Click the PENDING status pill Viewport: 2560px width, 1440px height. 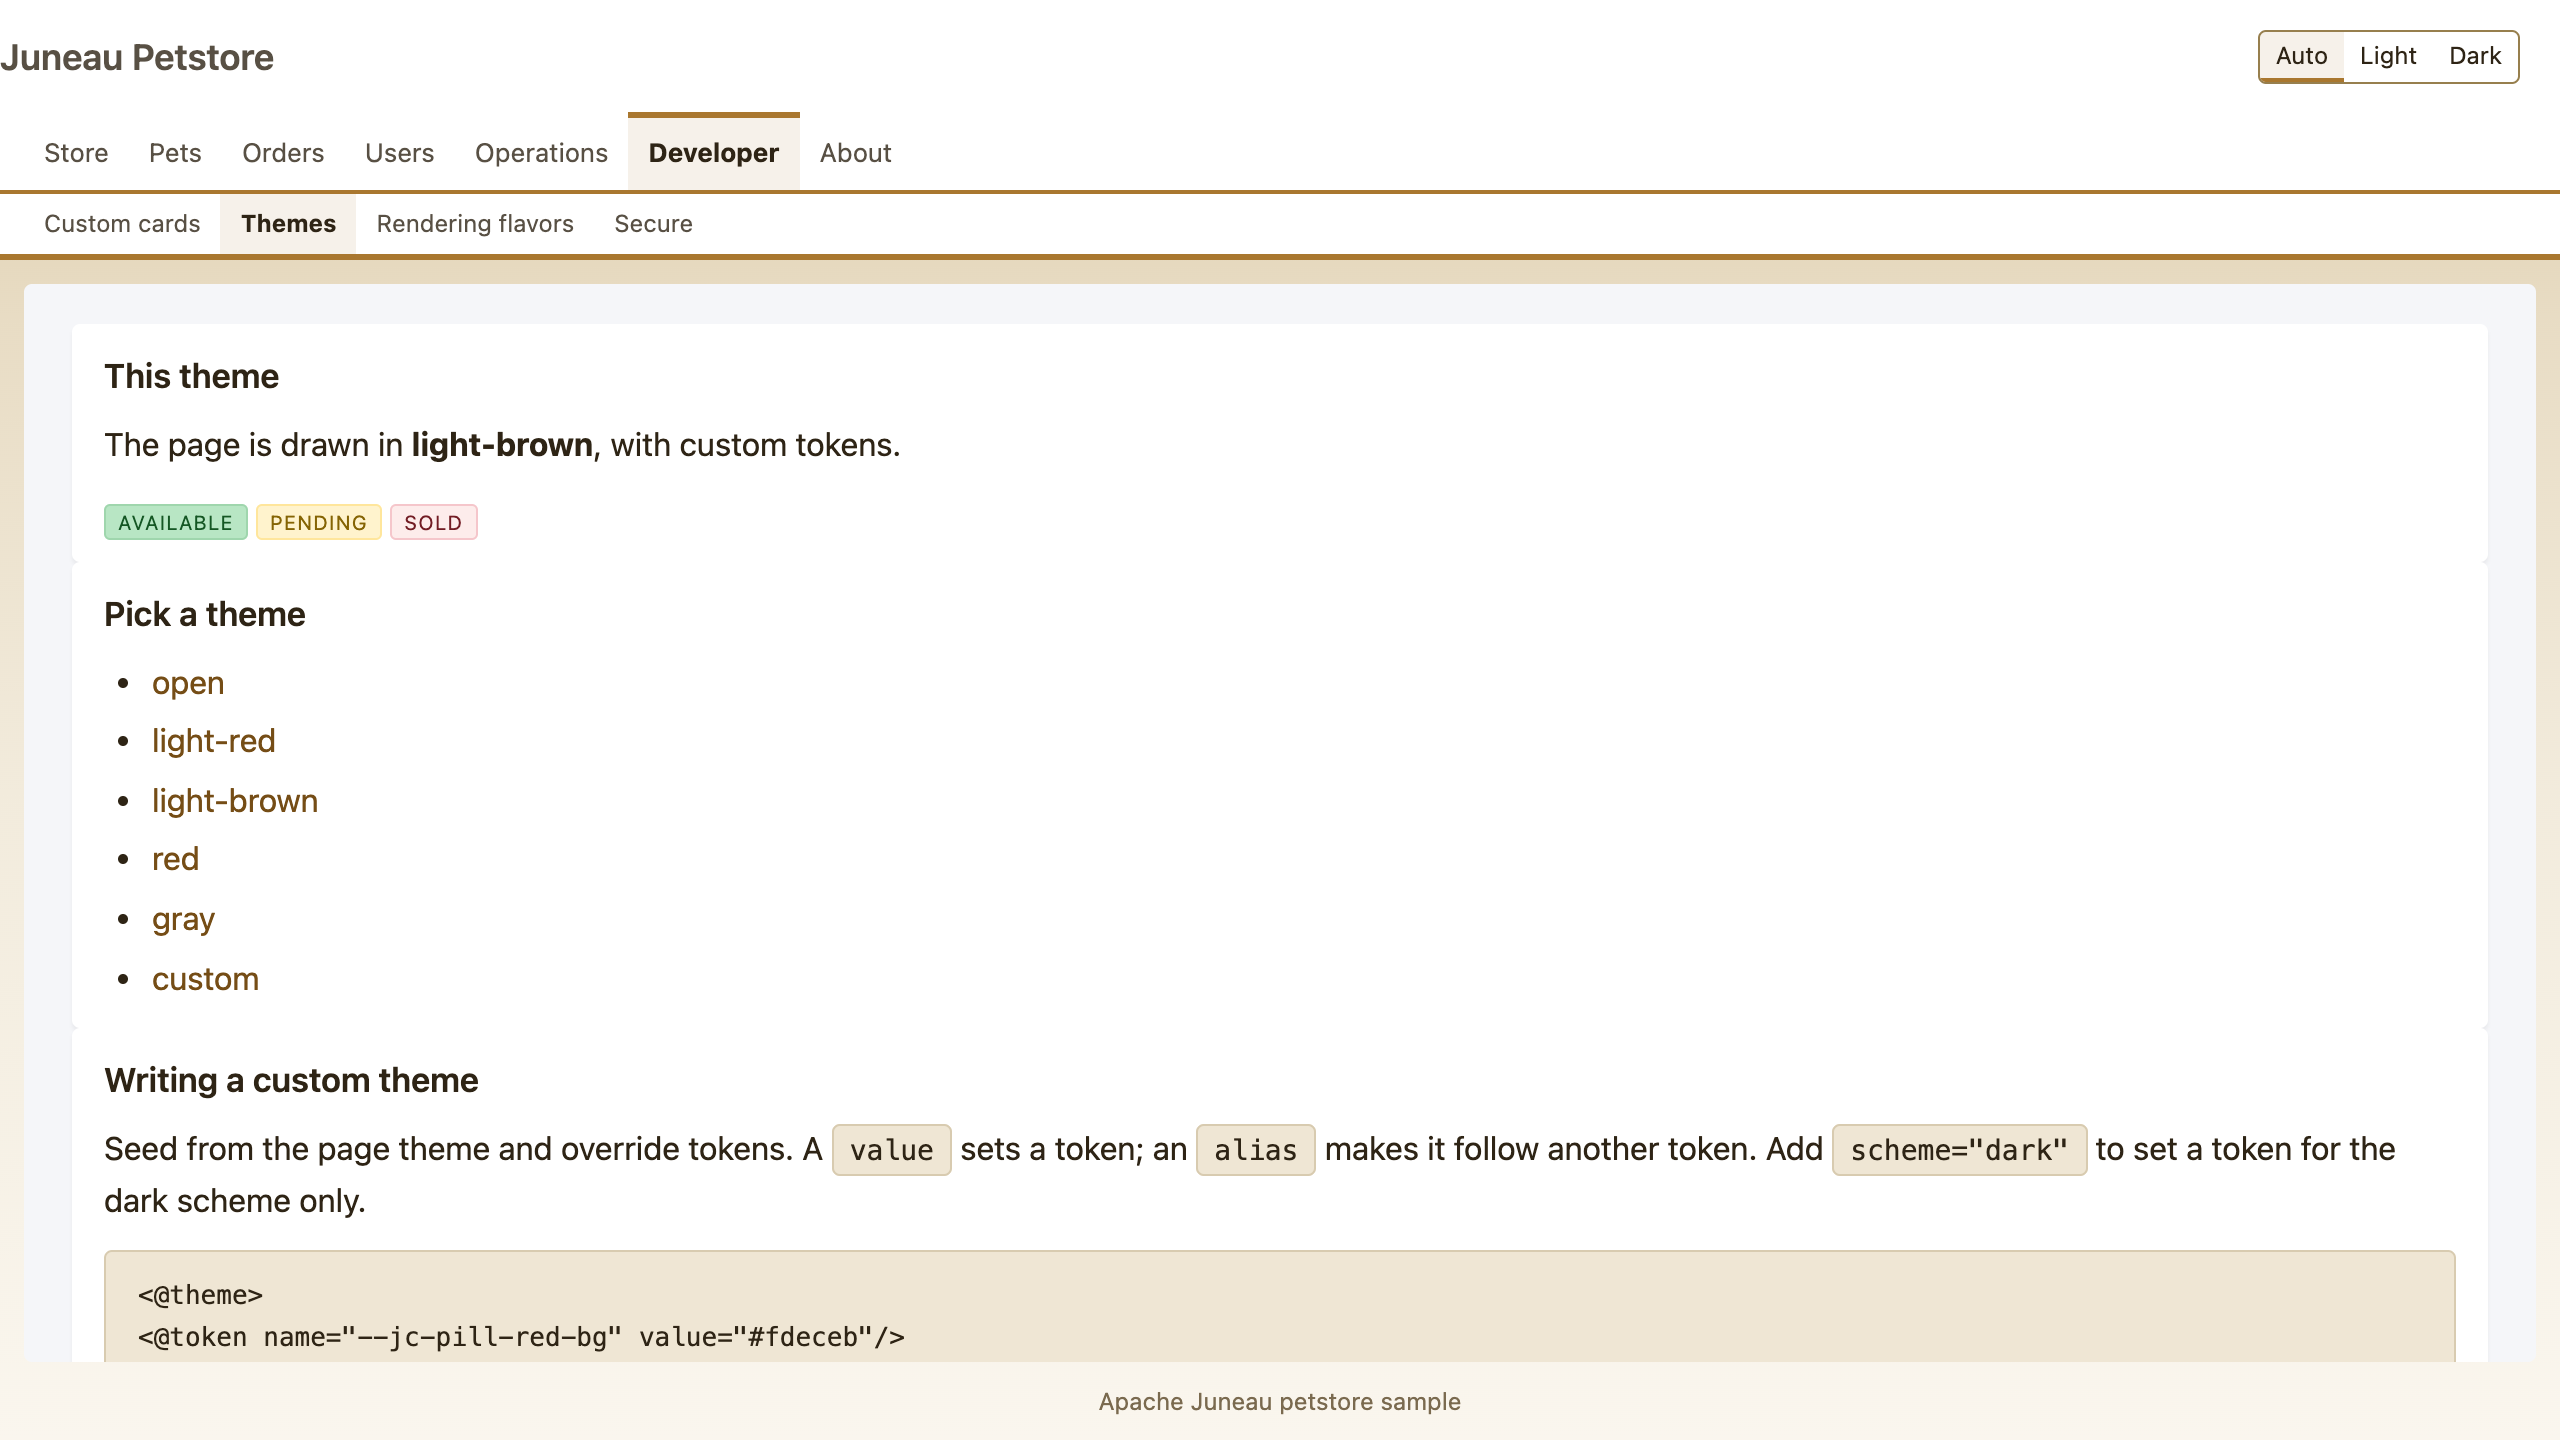(319, 522)
